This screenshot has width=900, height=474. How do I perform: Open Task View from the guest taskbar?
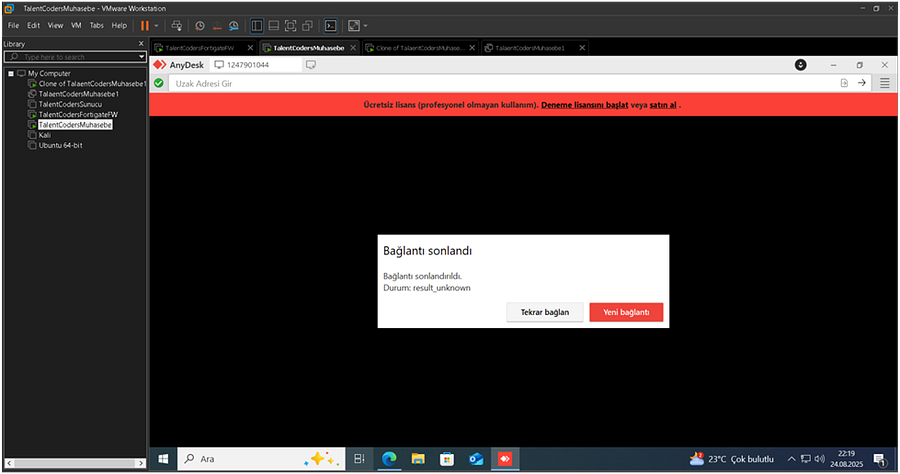(359, 459)
